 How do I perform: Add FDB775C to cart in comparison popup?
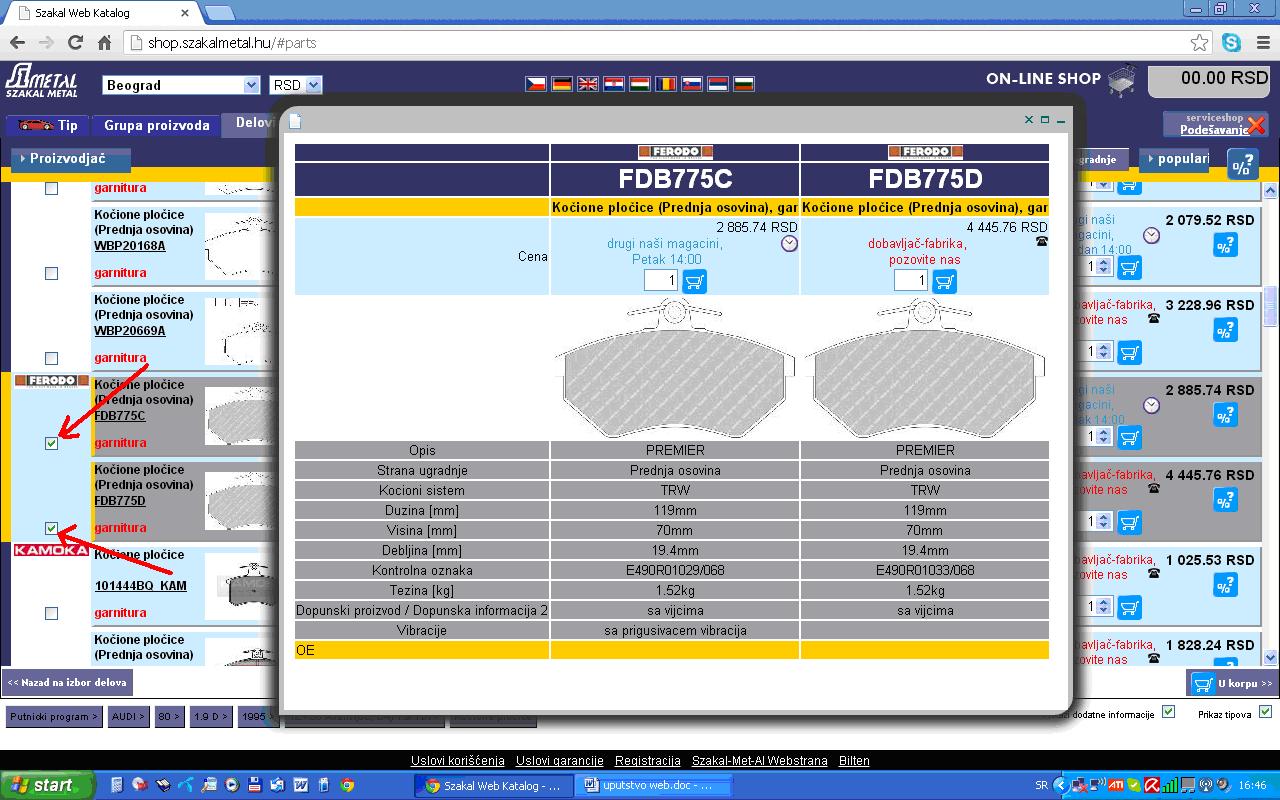tap(694, 281)
